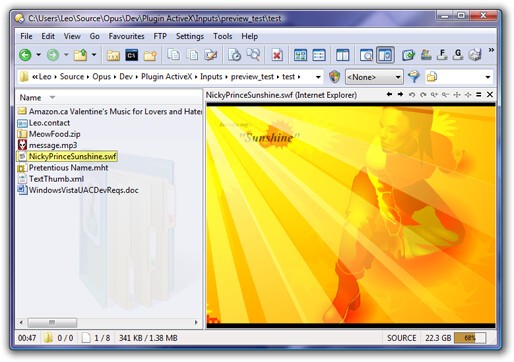Click the Find files magnifier icon
Image resolution: width=514 pixels, height=362 pixels.
253,55
